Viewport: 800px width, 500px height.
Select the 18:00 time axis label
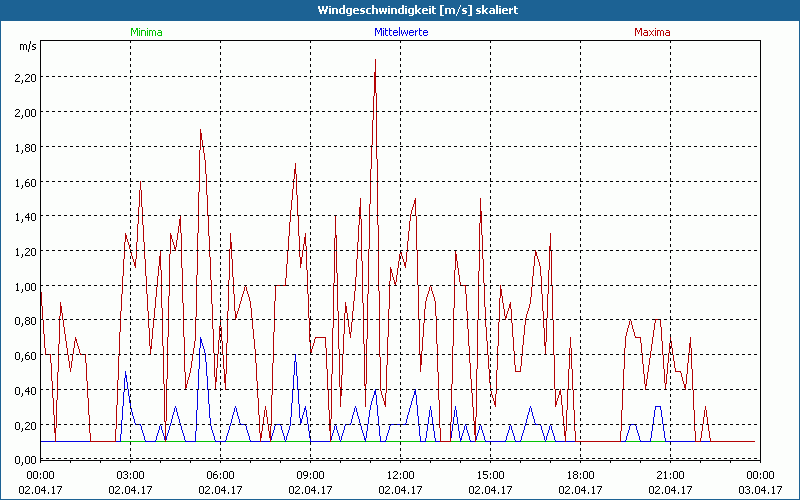tap(580, 475)
